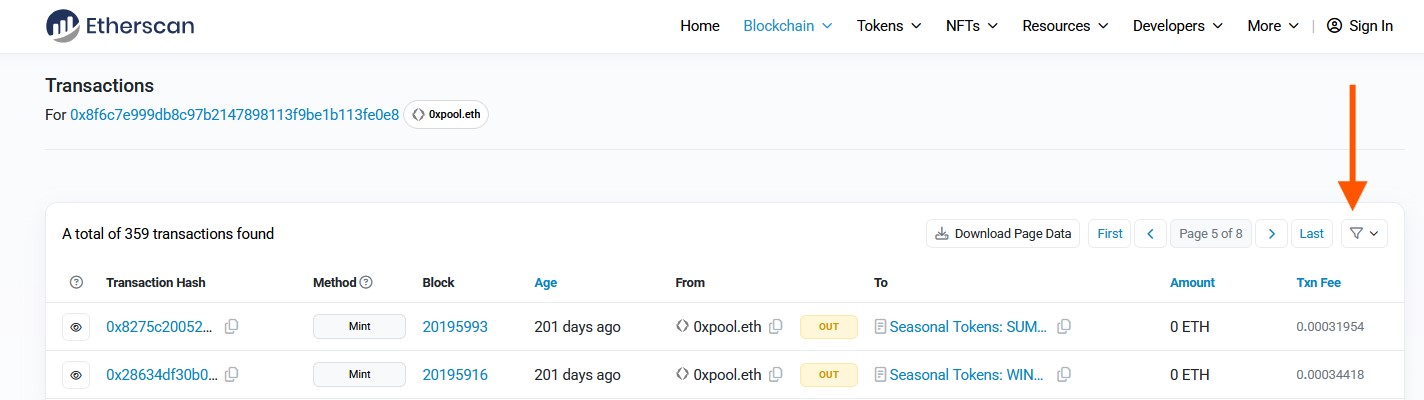This screenshot has height=400, width=1424.
Task: Click the Etherscan logo
Action: [120, 26]
